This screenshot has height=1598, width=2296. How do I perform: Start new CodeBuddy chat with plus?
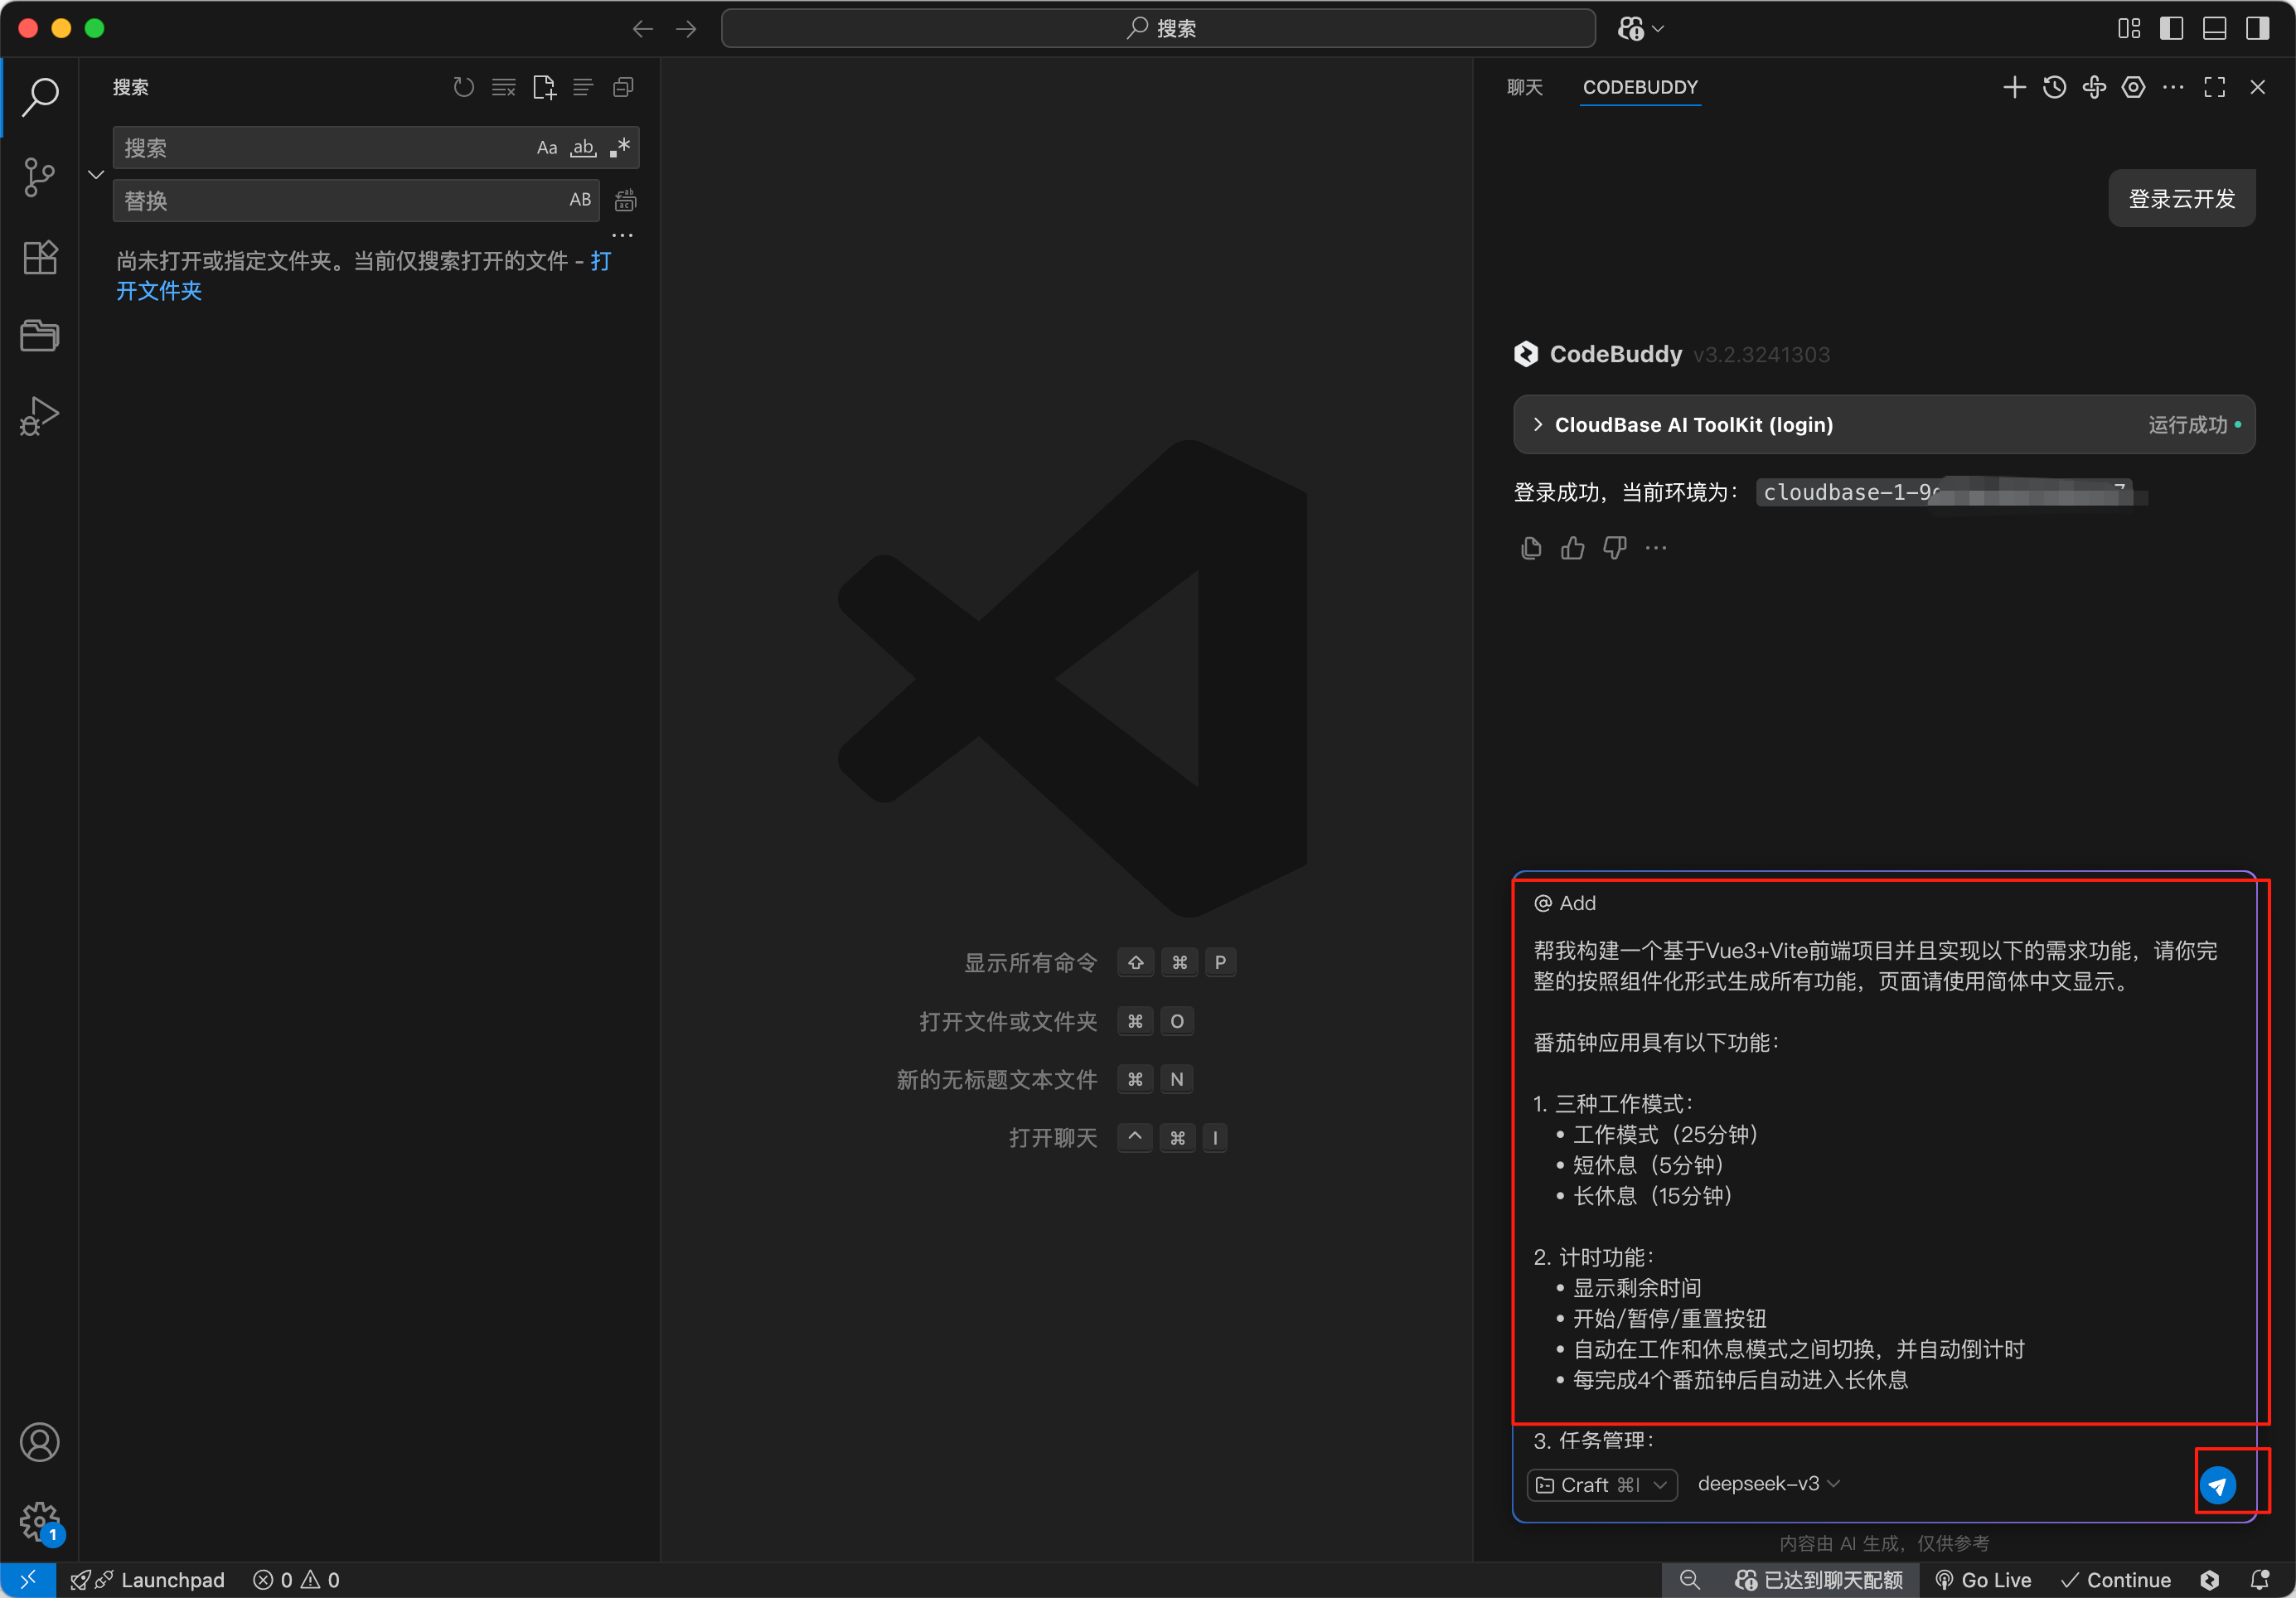(x=2014, y=88)
